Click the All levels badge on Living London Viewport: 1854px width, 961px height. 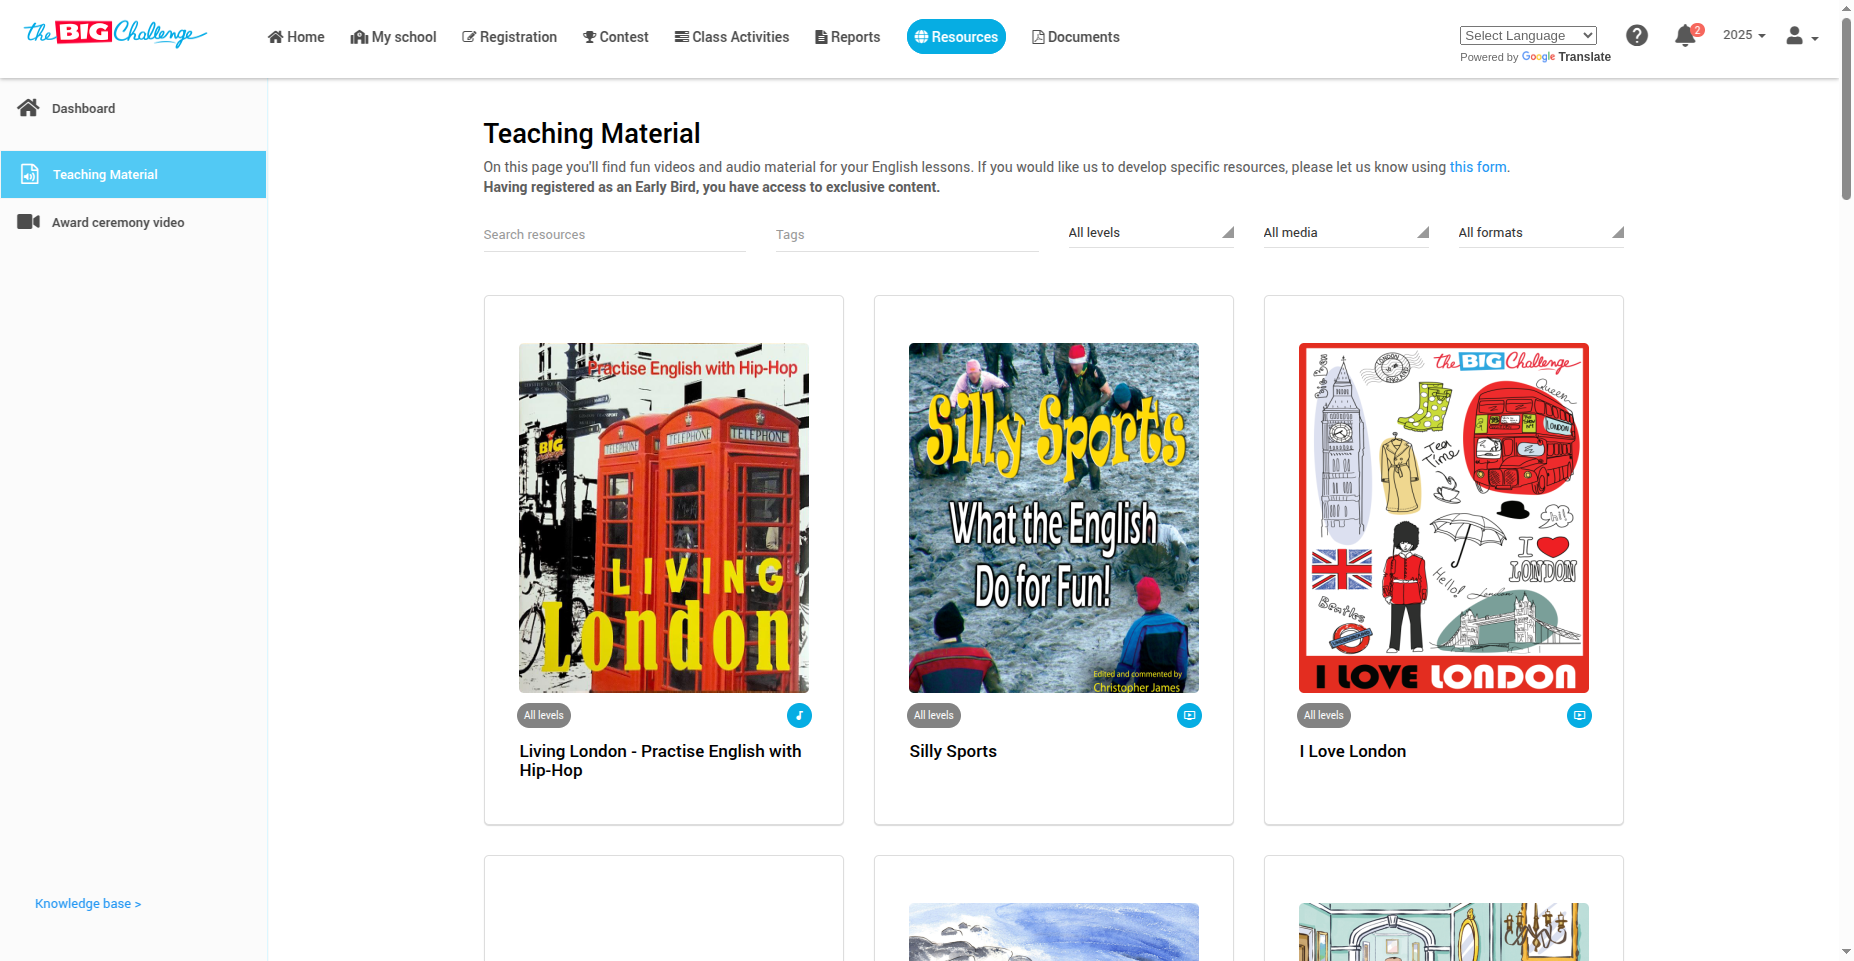tap(544, 715)
